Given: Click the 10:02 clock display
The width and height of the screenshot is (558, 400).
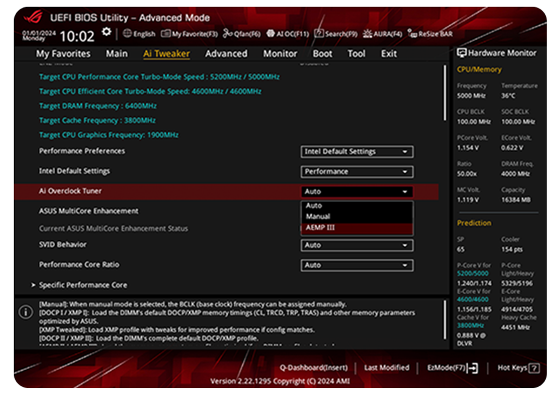Looking at the screenshot, I should coord(77,36).
